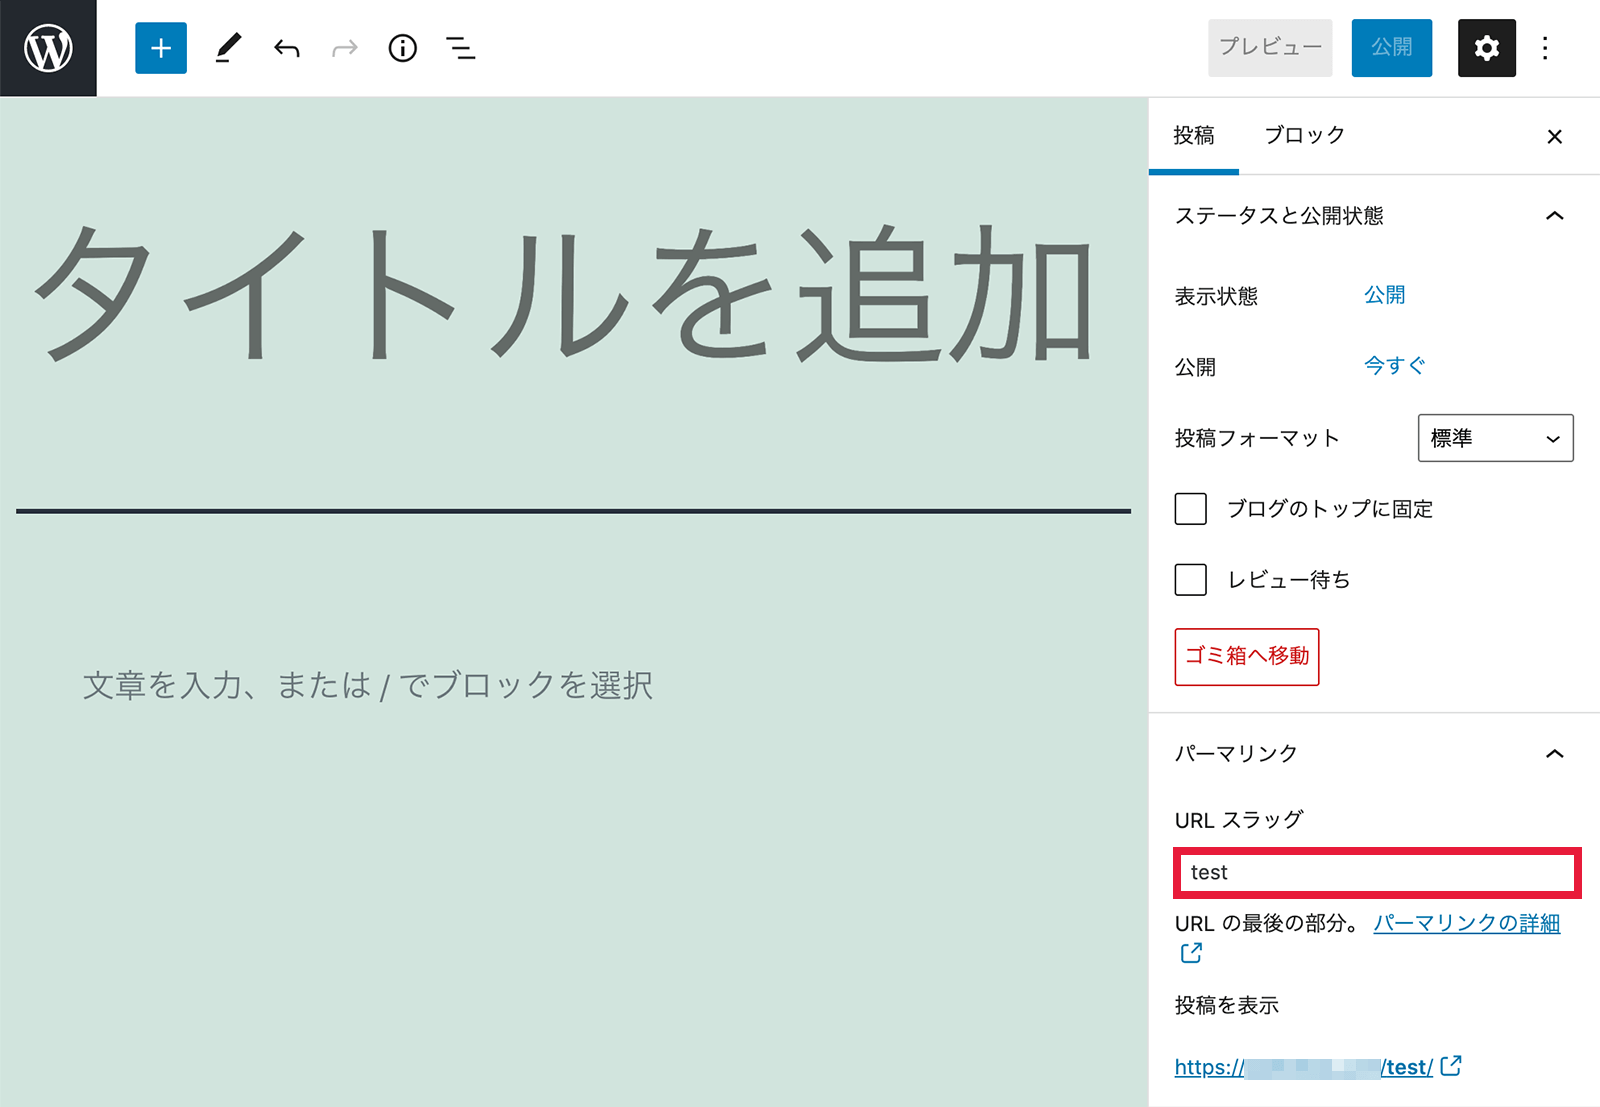Screen dimensions: 1600x1107
Task: Undo the last change
Action: click(287, 48)
